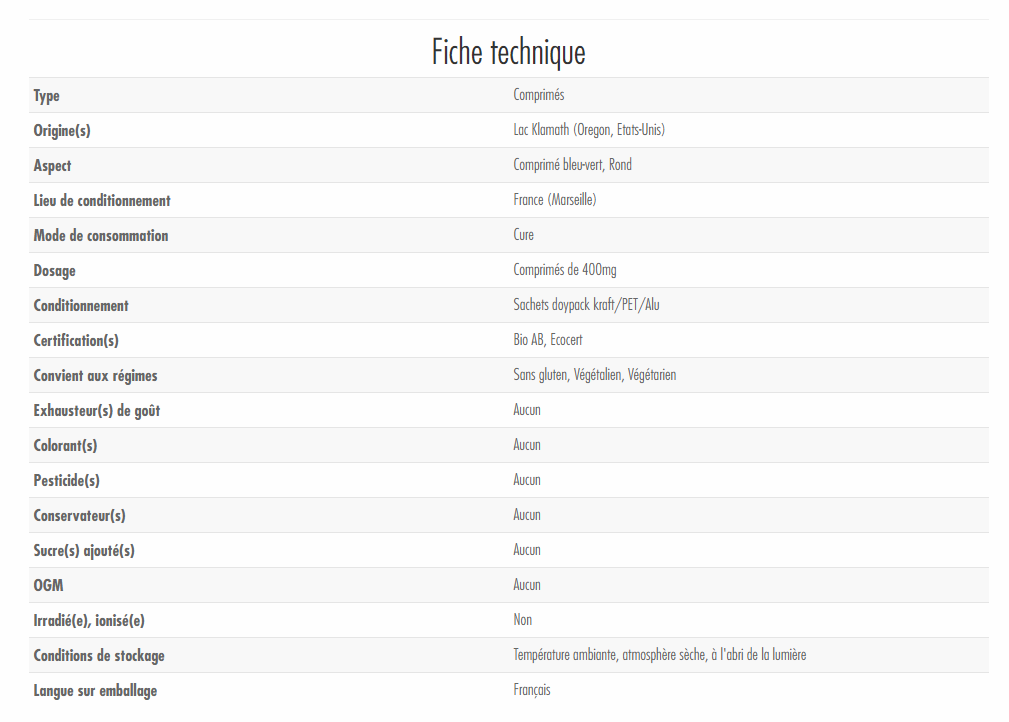1009x722 pixels.
Task: Select the "France (Marseille)" packaging location
Action: click(x=555, y=200)
